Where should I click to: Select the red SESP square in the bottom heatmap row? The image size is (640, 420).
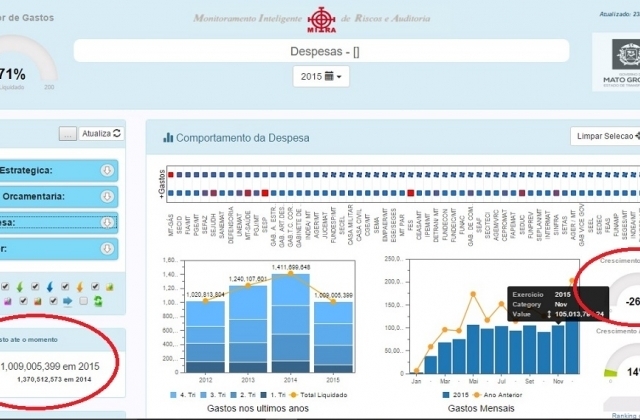(x=265, y=193)
